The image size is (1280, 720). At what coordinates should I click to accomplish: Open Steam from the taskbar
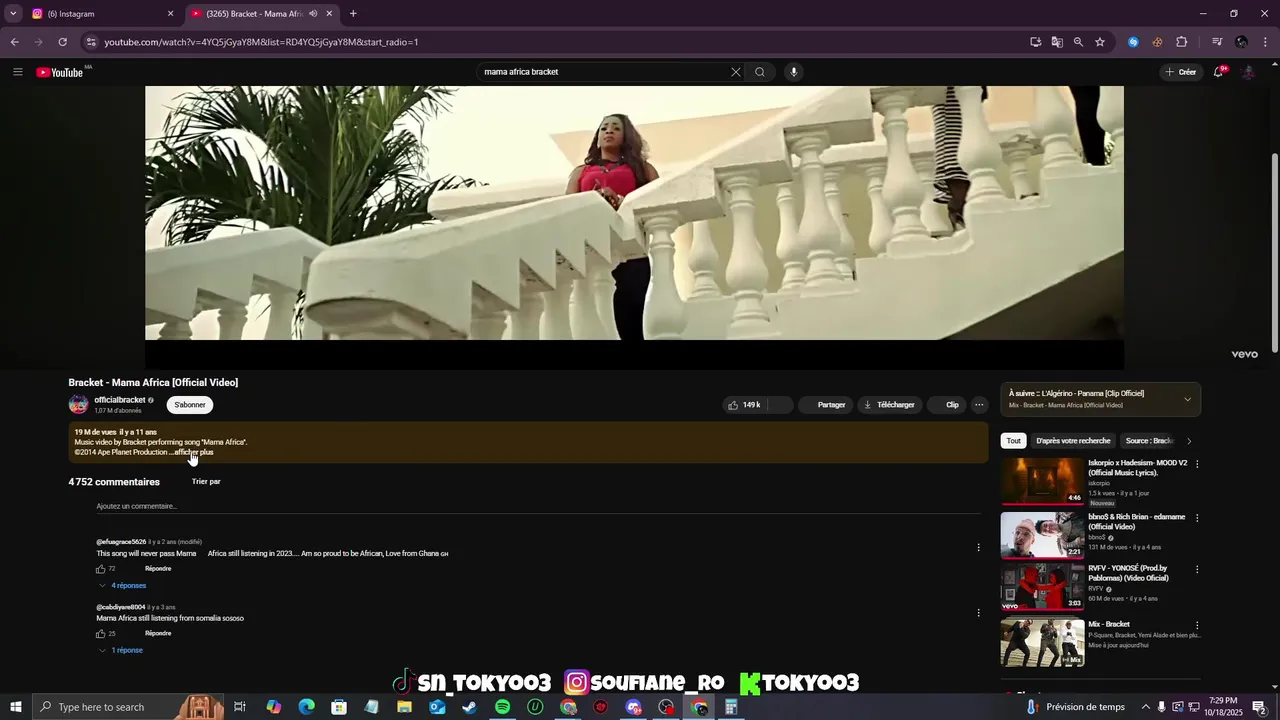click(470, 707)
